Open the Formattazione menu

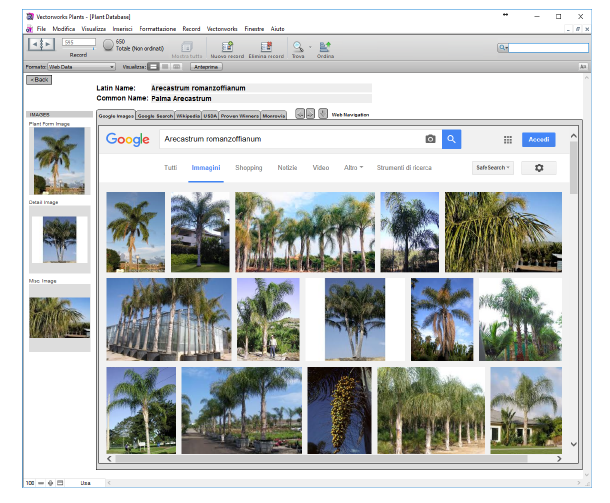158,29
